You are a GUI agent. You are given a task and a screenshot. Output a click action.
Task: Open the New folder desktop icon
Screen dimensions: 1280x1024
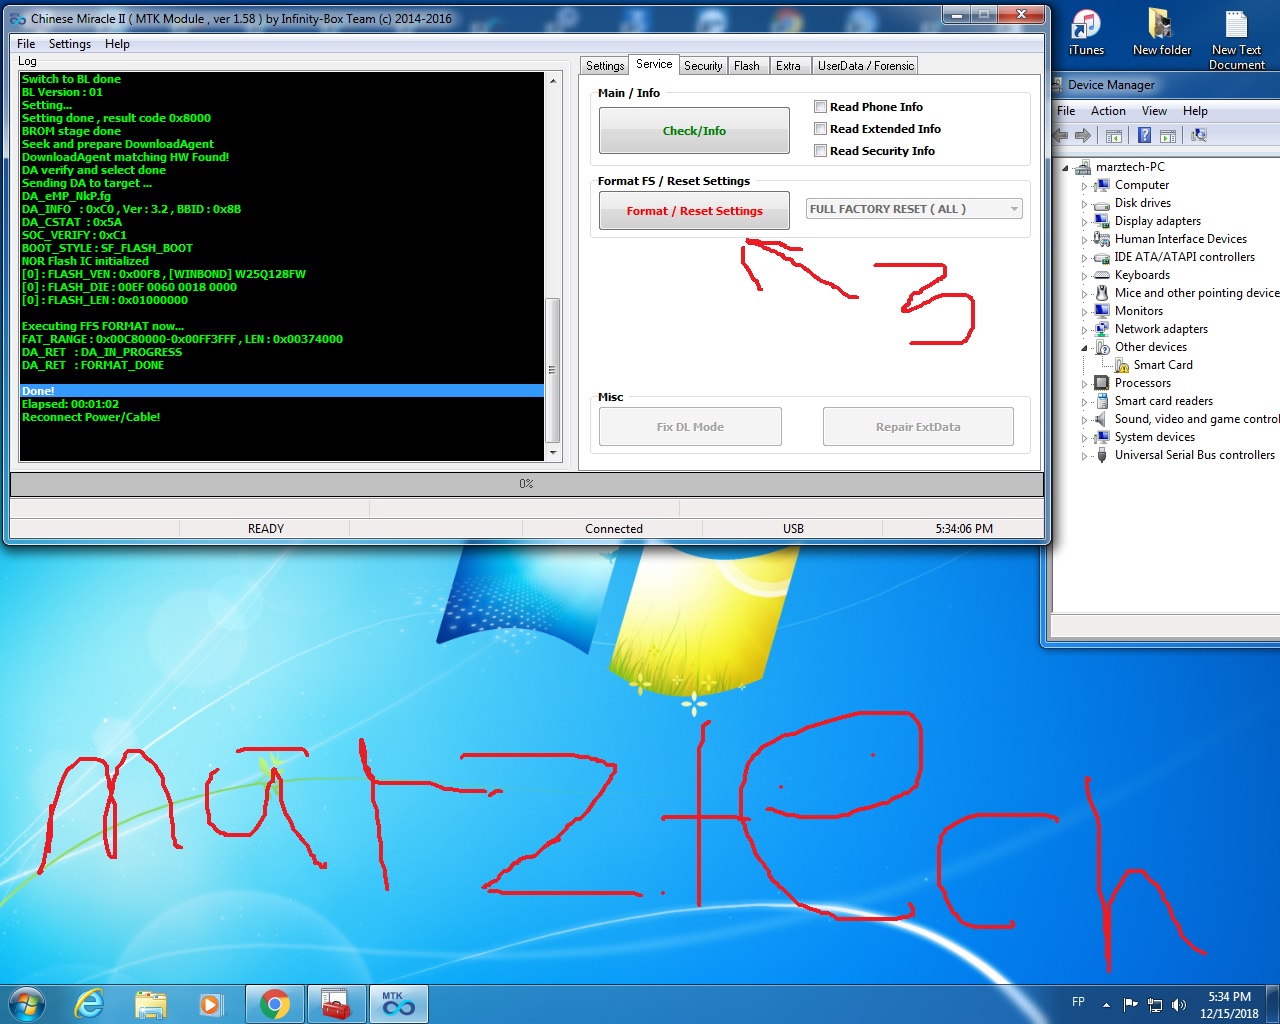coord(1161,32)
